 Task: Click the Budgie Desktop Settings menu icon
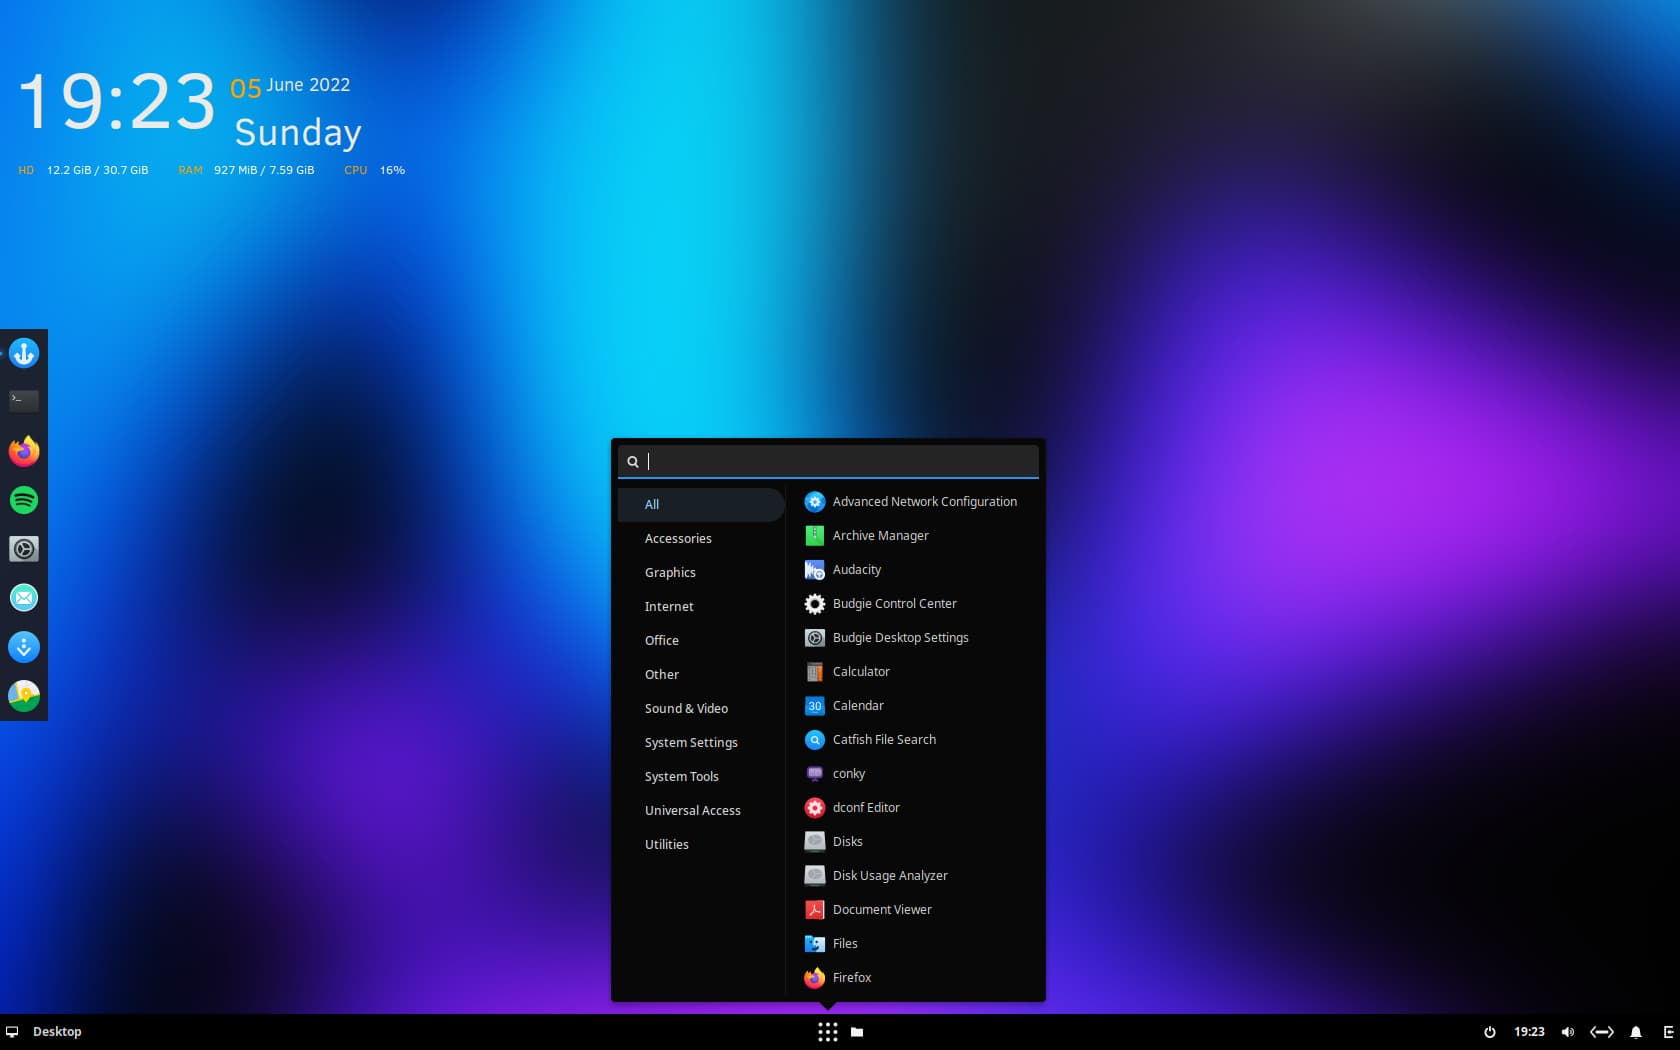click(x=815, y=638)
